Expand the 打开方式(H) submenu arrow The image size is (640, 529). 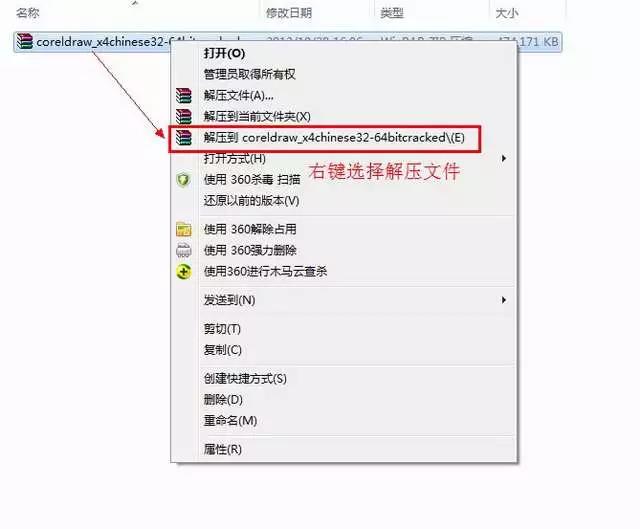(x=504, y=158)
